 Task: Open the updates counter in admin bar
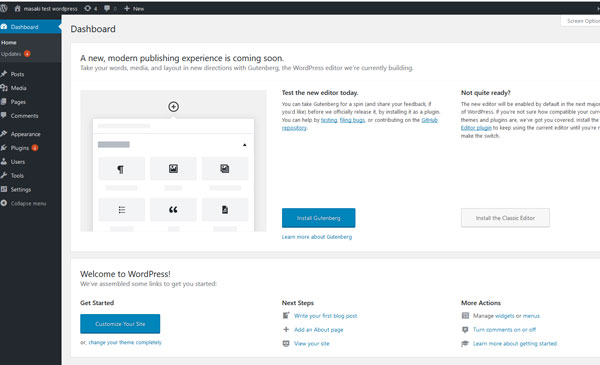point(91,8)
